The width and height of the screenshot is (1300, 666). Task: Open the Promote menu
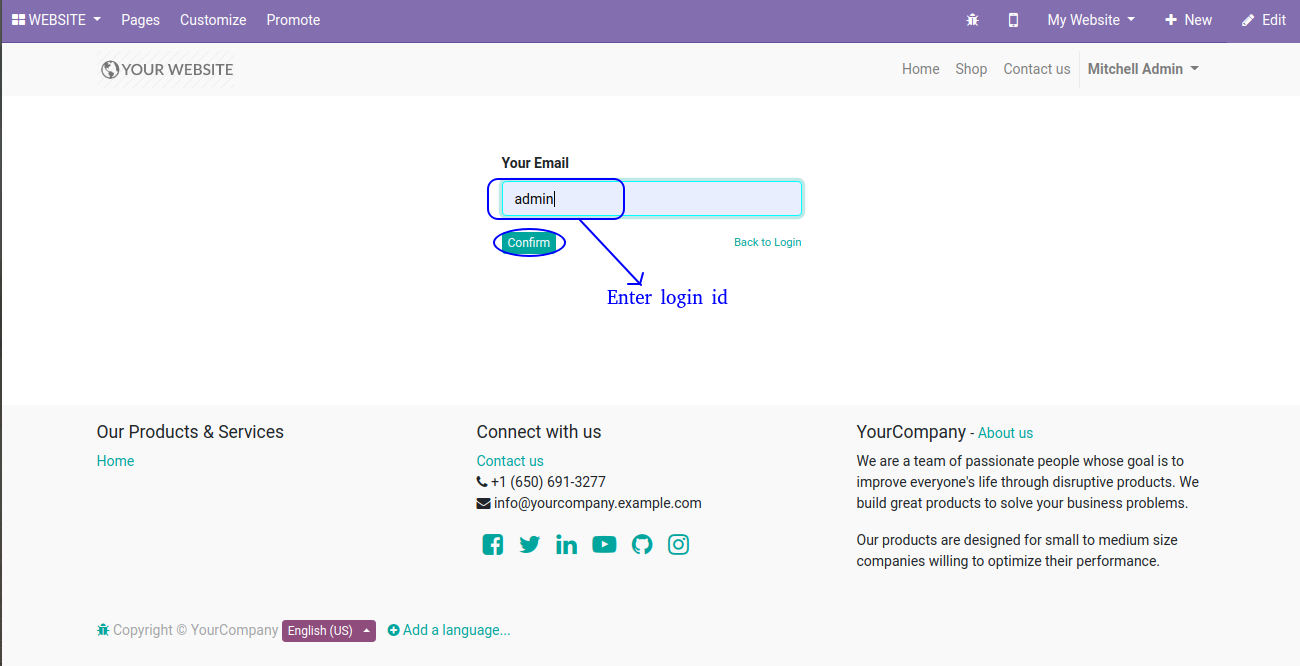click(x=293, y=20)
